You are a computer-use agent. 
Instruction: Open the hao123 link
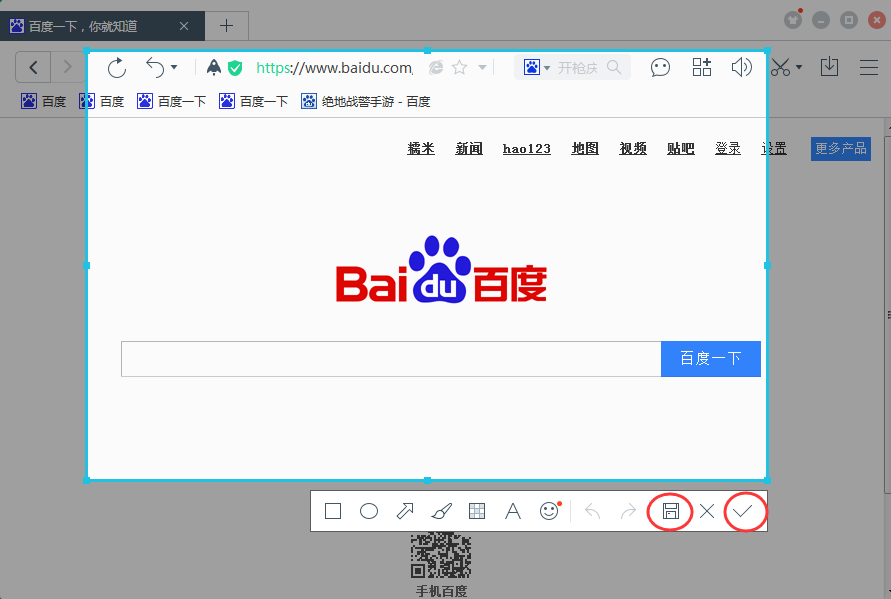(x=526, y=148)
